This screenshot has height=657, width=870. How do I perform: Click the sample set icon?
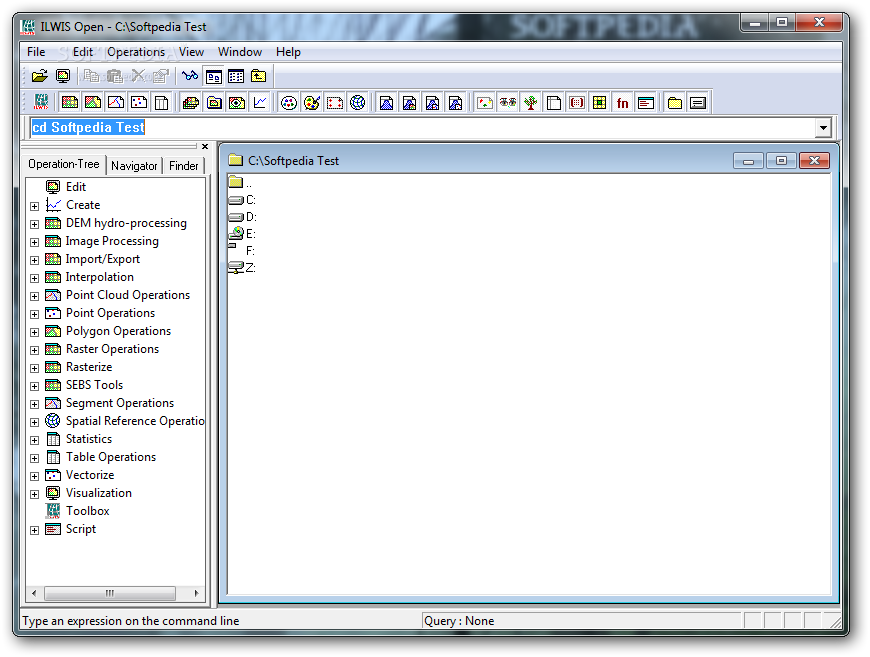point(485,102)
